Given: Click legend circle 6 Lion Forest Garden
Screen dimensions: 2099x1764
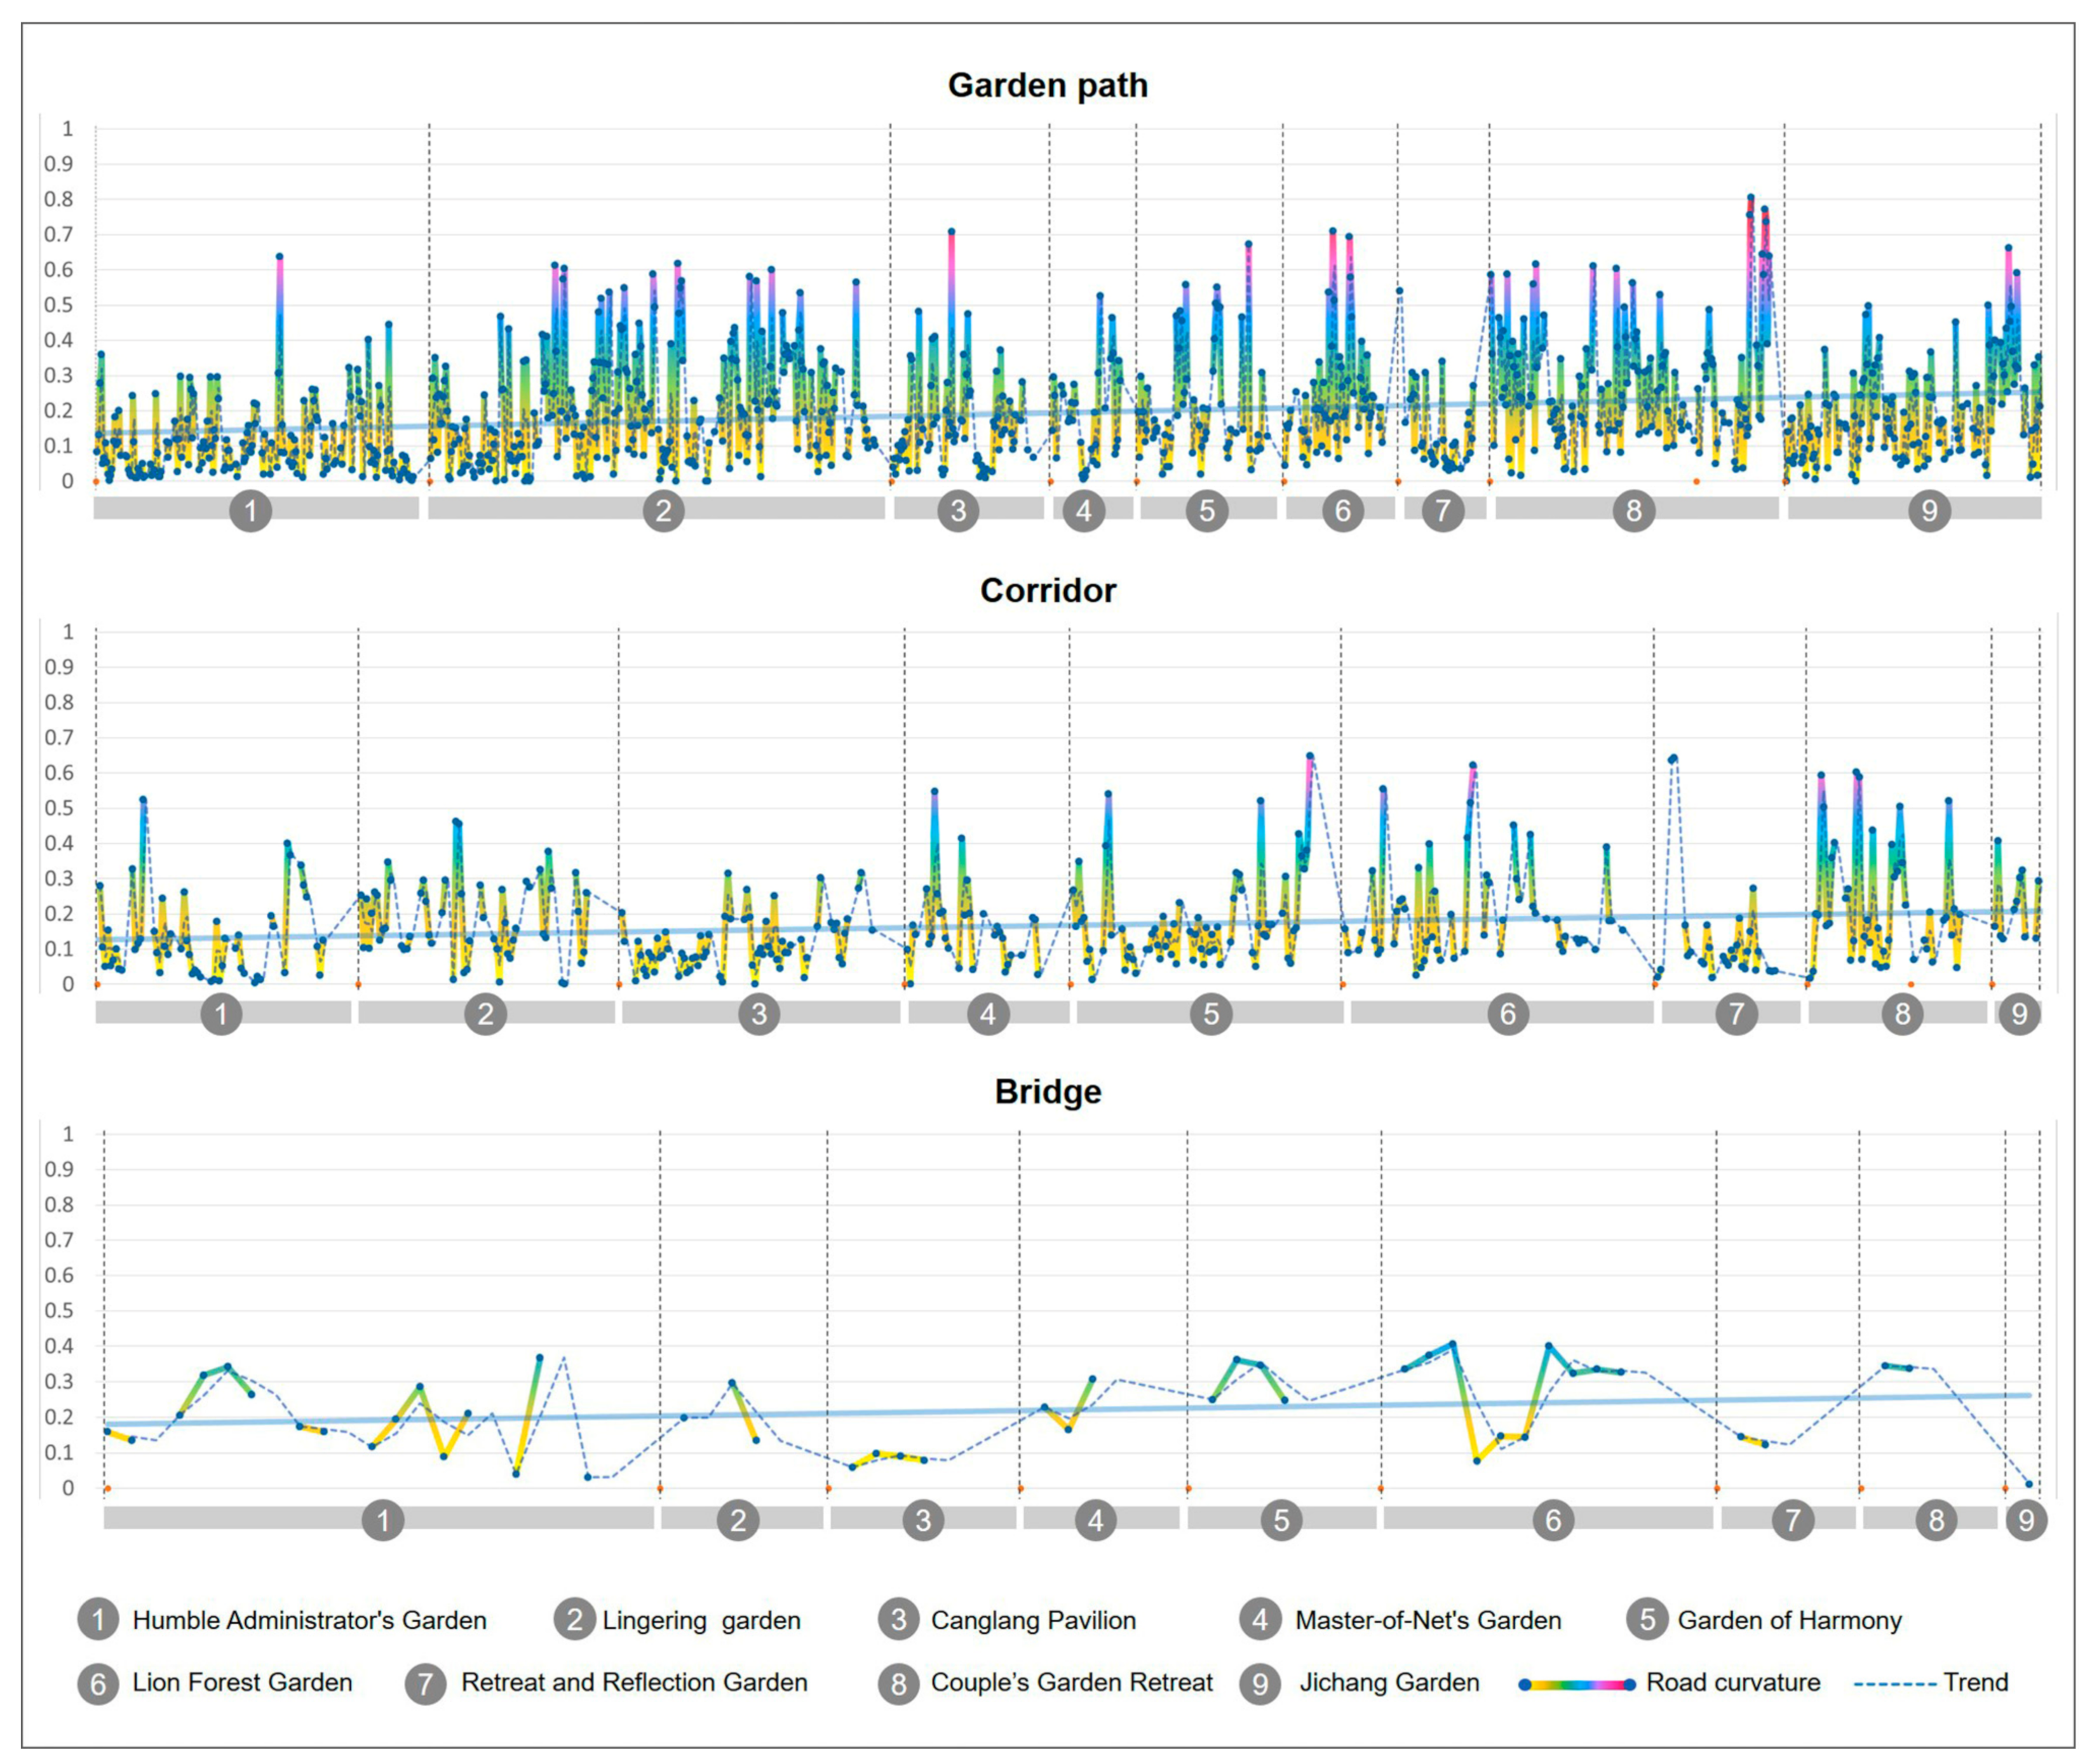Looking at the screenshot, I should pos(98,1683).
